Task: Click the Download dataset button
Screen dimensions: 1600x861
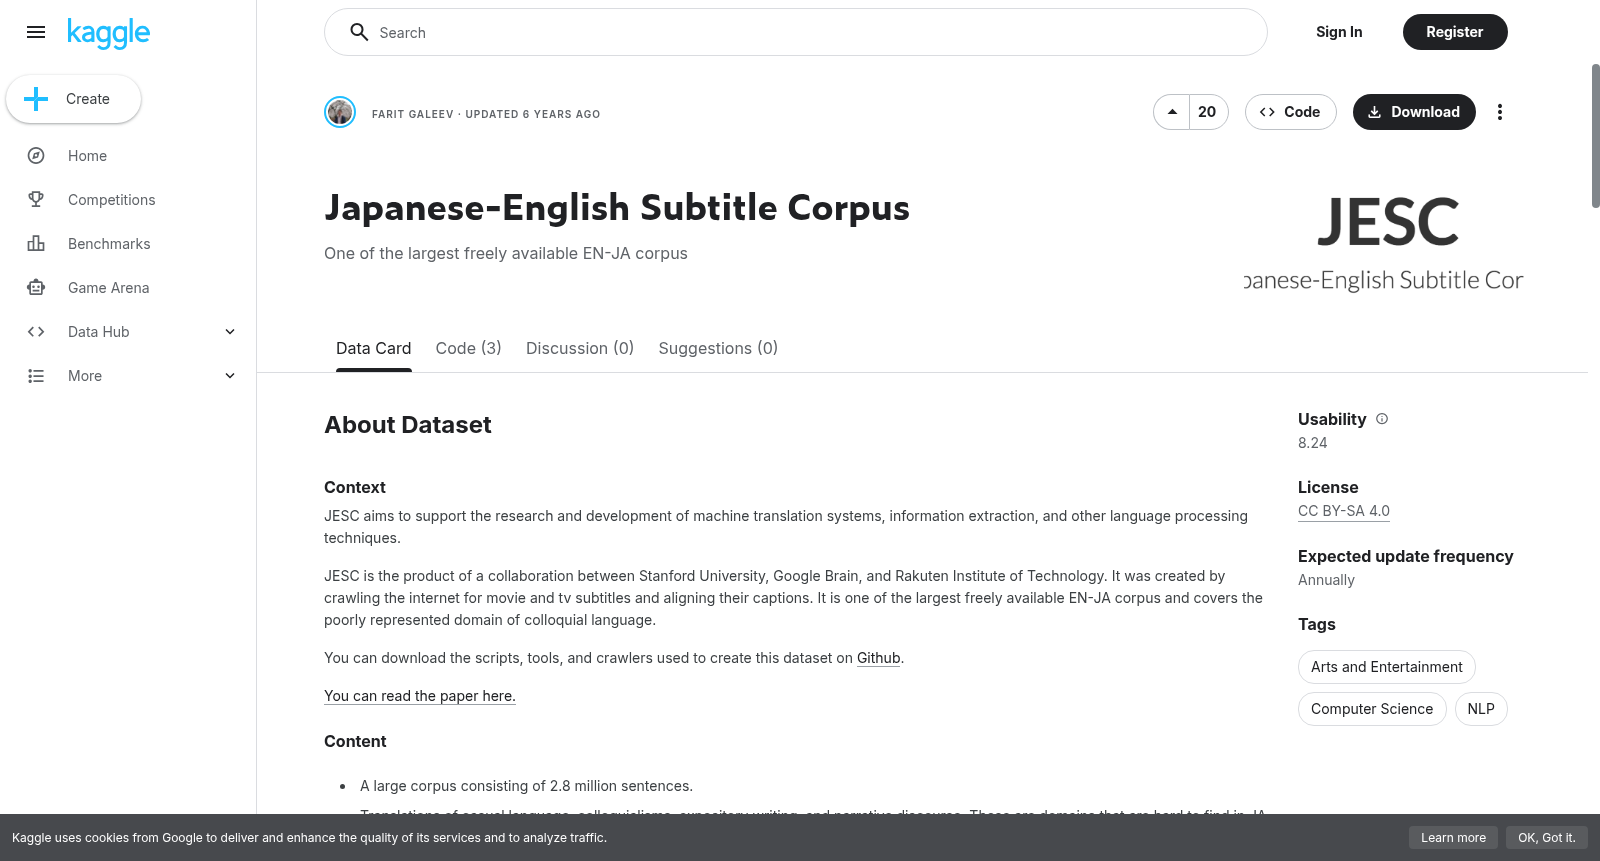Action: click(x=1414, y=112)
